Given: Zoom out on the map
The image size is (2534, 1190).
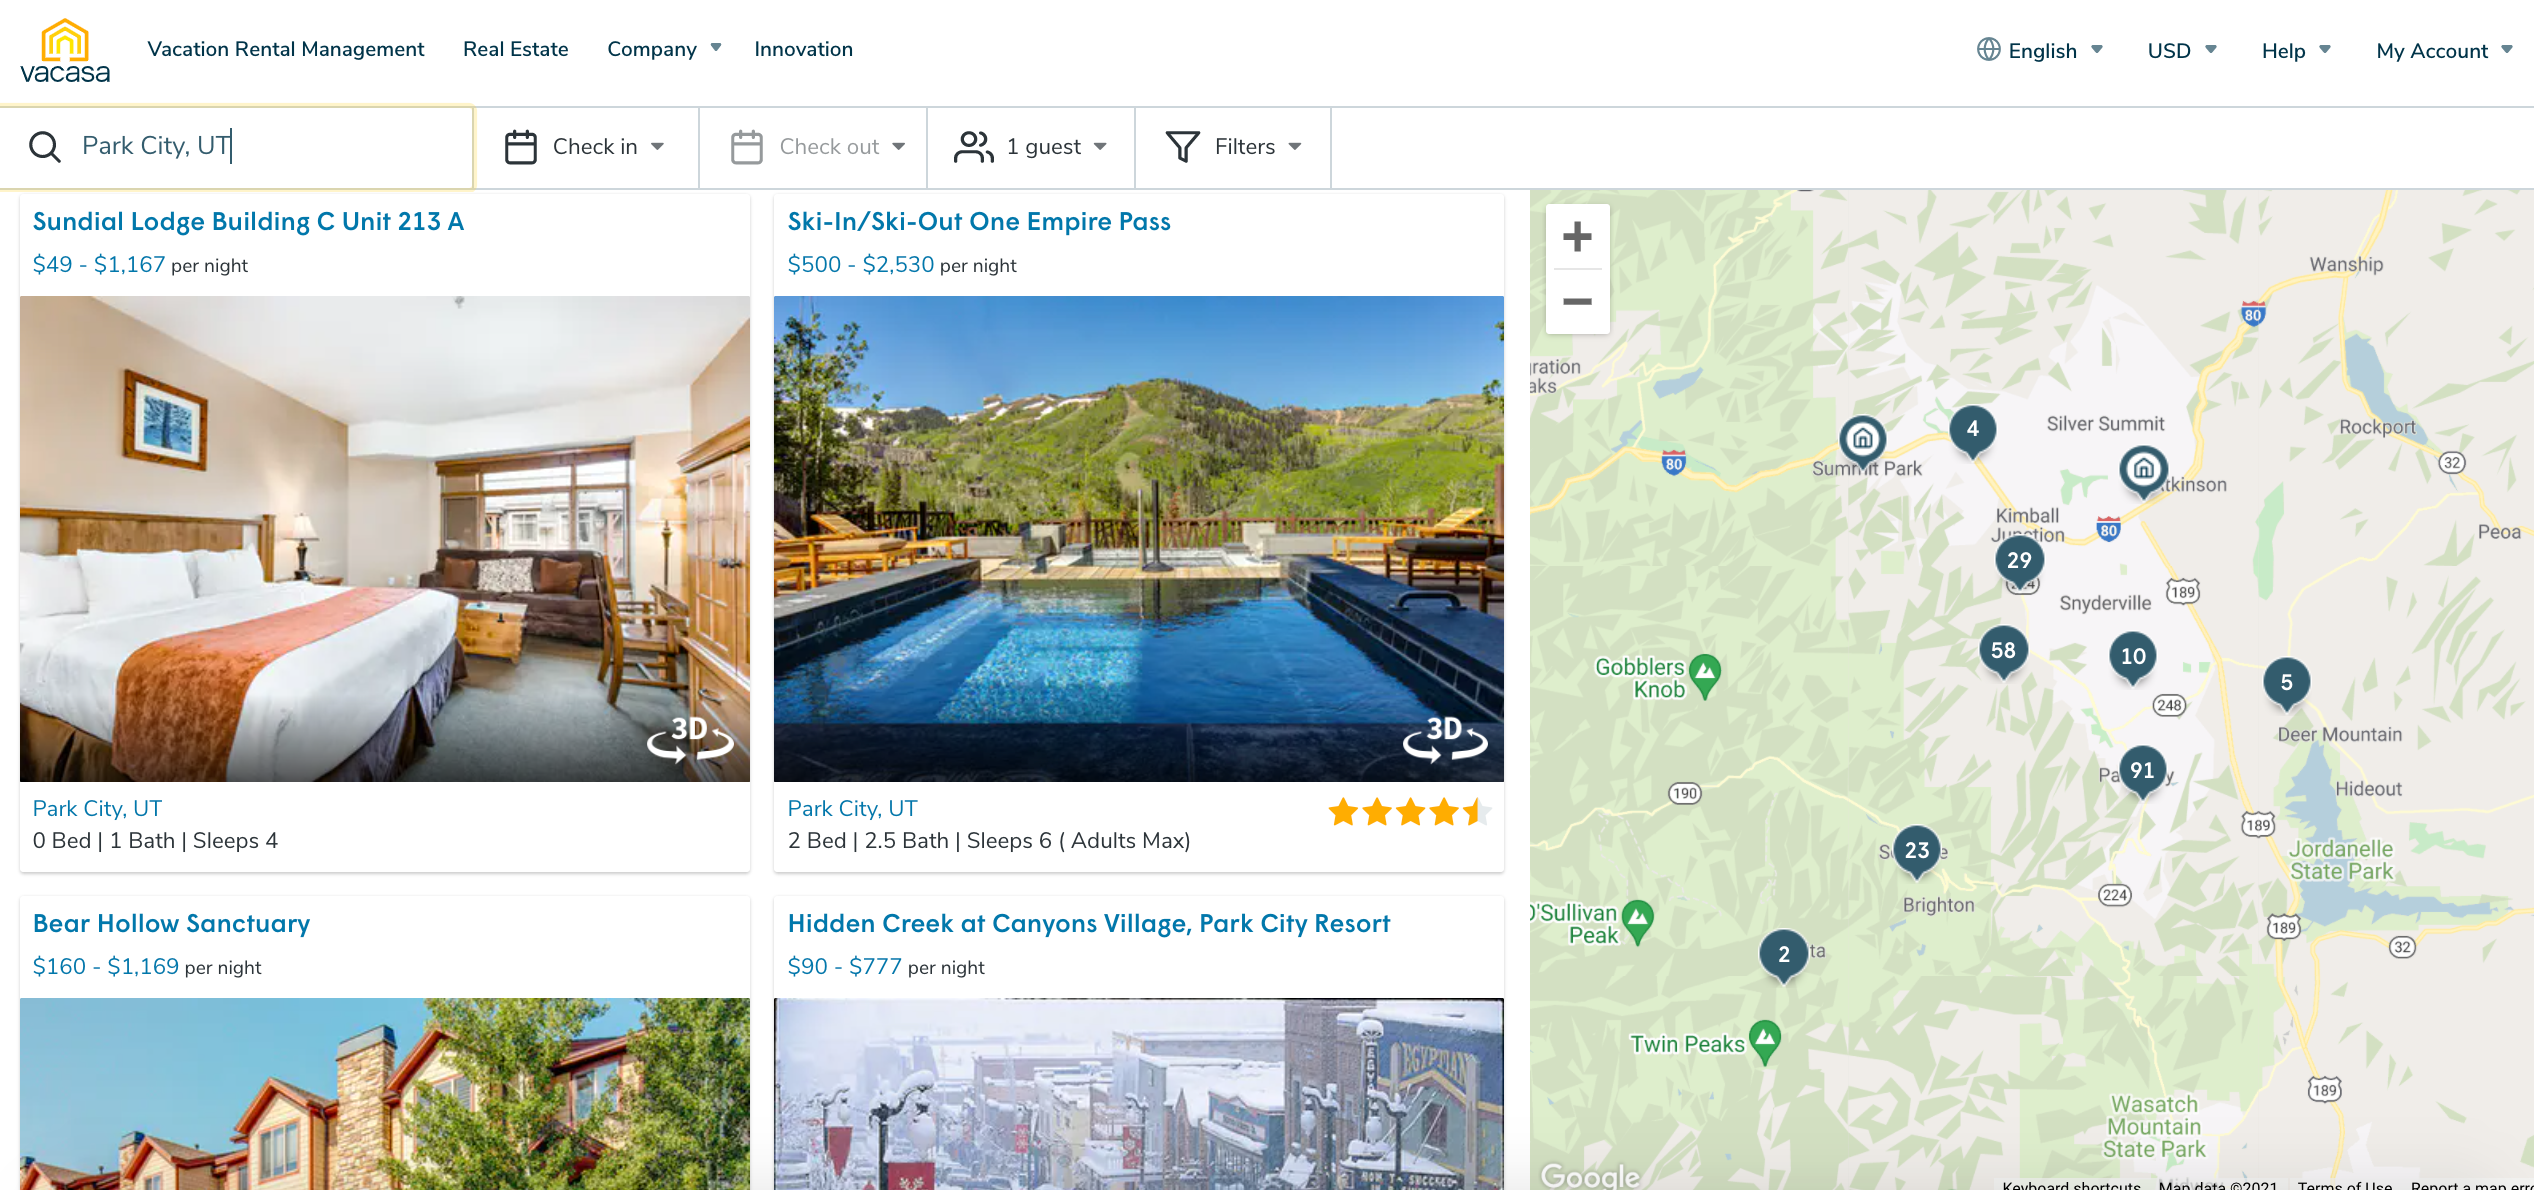Looking at the screenshot, I should click(1577, 301).
